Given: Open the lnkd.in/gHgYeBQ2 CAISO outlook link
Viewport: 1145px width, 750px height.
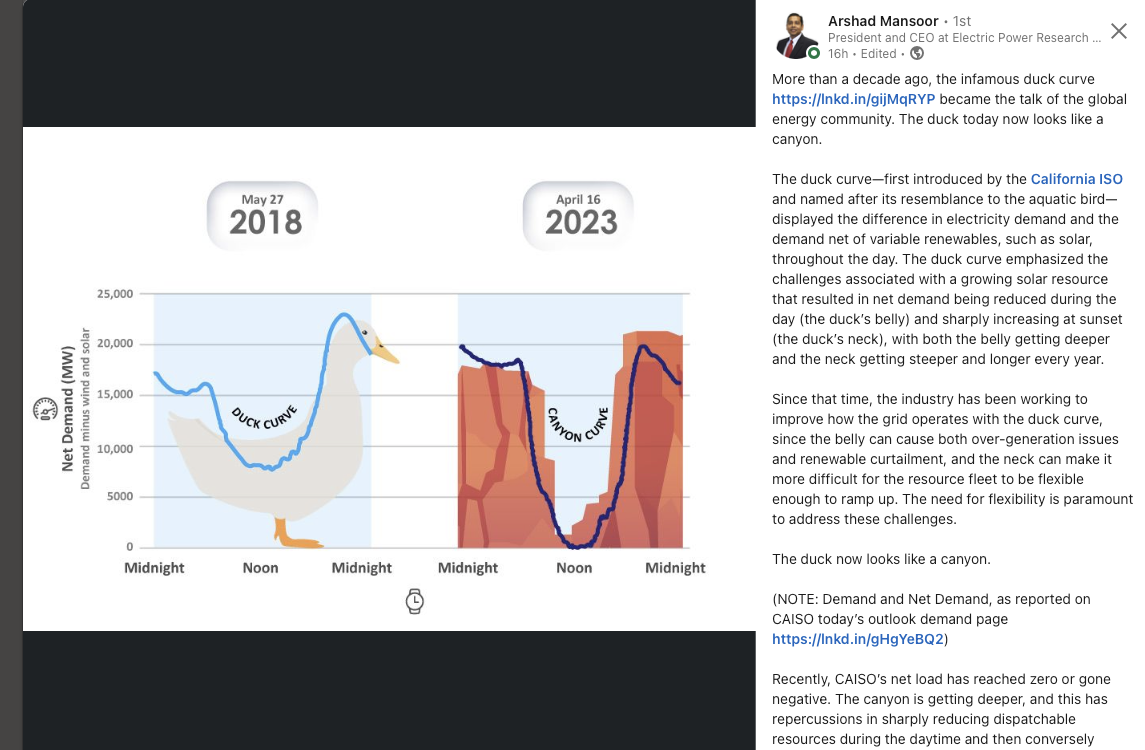Looking at the screenshot, I should [858, 639].
